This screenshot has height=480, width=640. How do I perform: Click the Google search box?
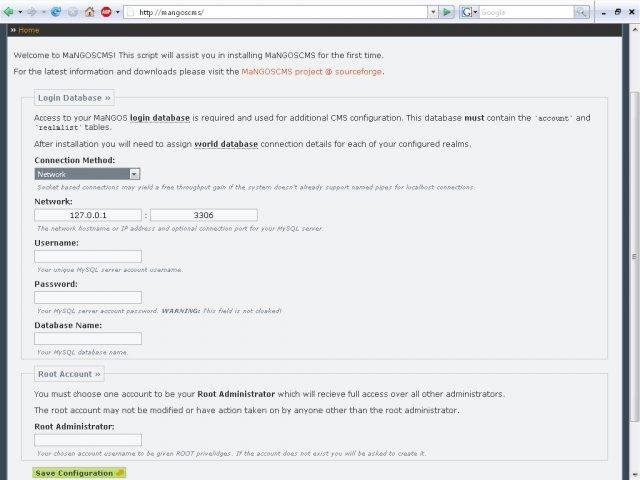[526, 12]
